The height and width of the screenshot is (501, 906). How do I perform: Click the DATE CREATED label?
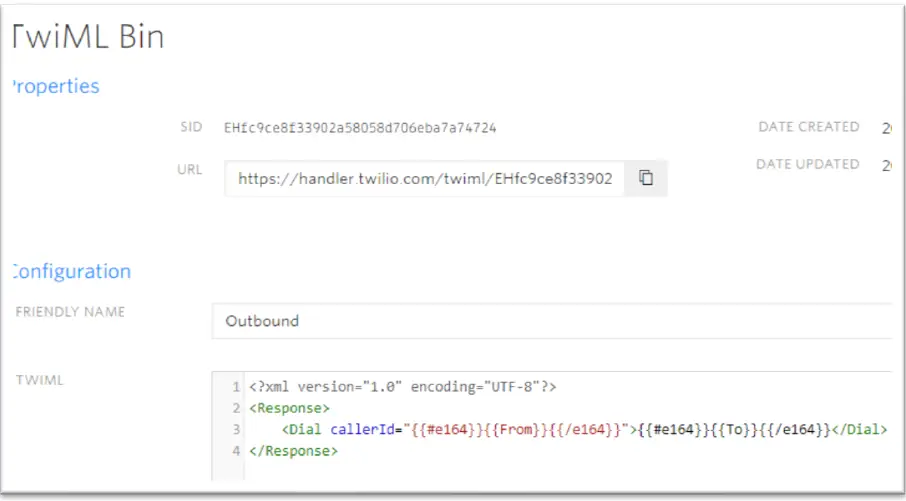pos(808,127)
